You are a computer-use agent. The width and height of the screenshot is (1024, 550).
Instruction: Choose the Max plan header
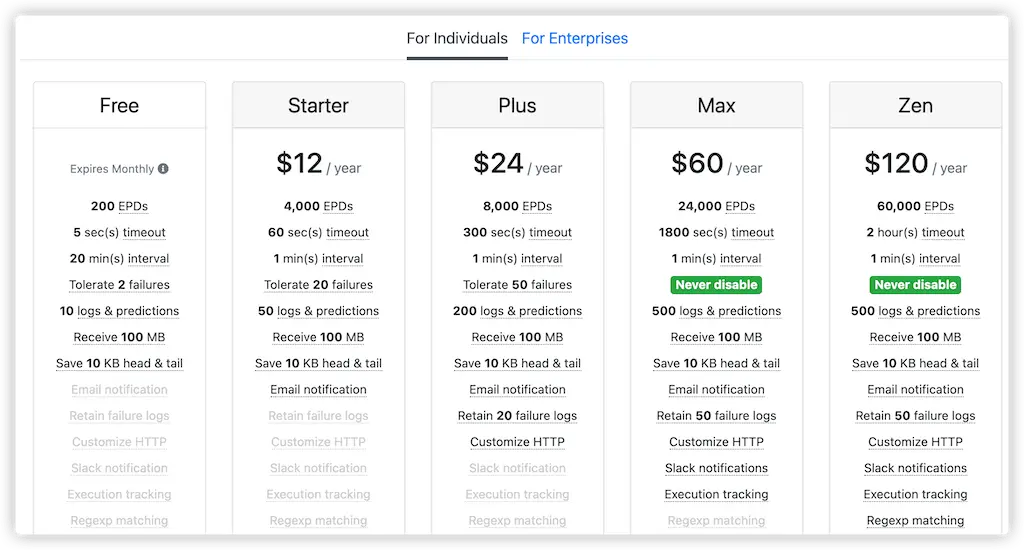(x=716, y=105)
